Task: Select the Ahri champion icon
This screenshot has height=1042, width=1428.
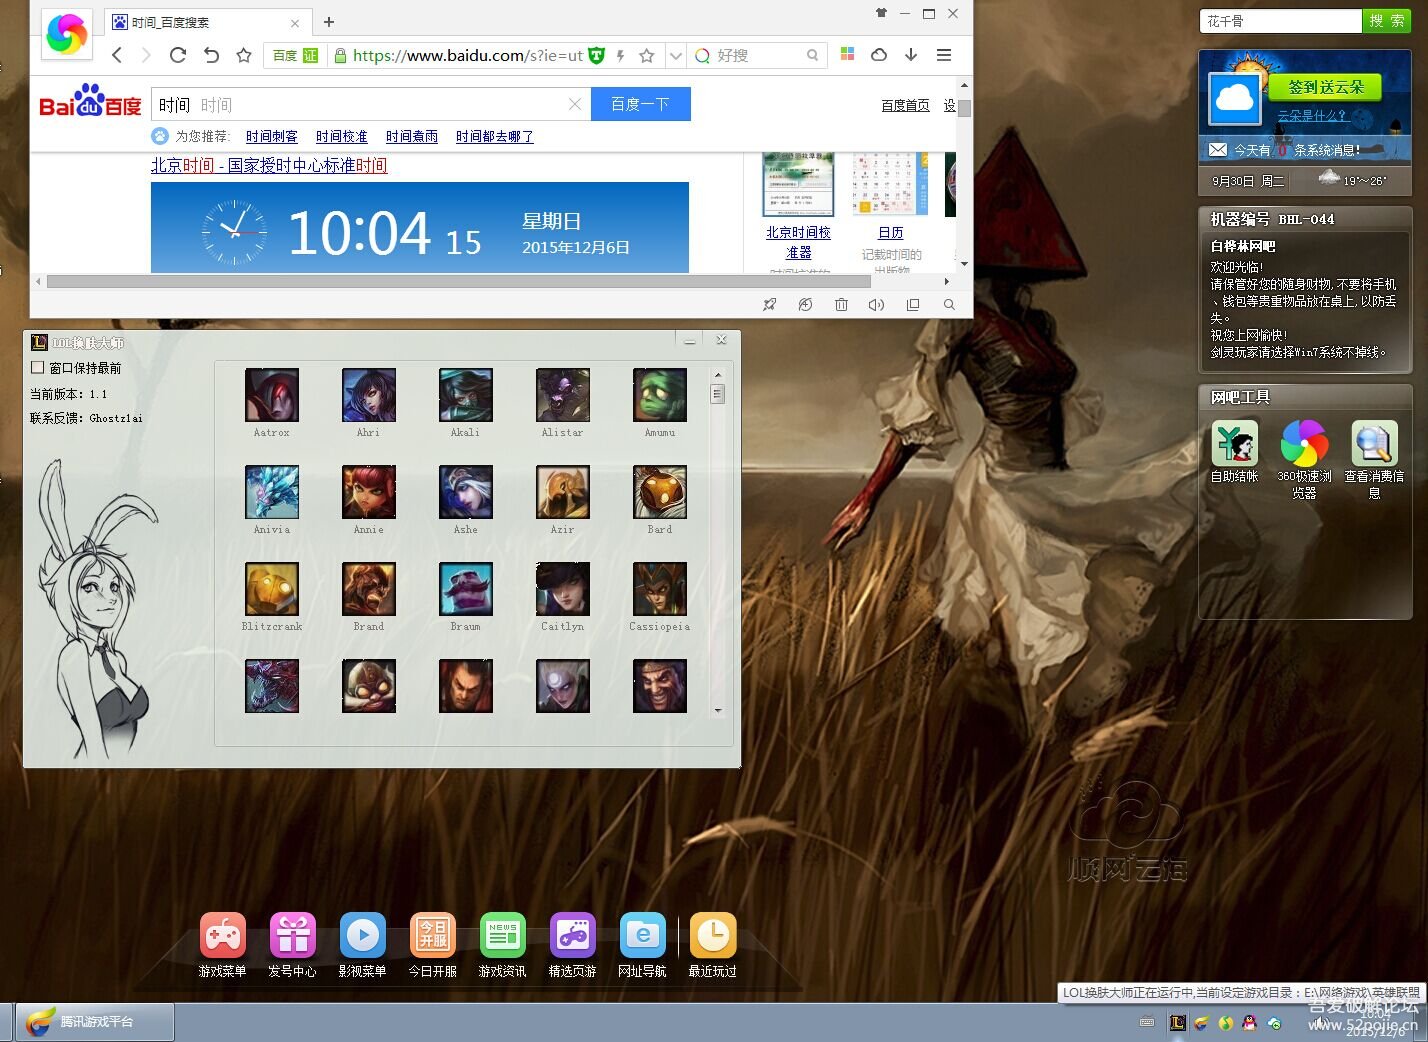Action: pyautogui.click(x=369, y=395)
